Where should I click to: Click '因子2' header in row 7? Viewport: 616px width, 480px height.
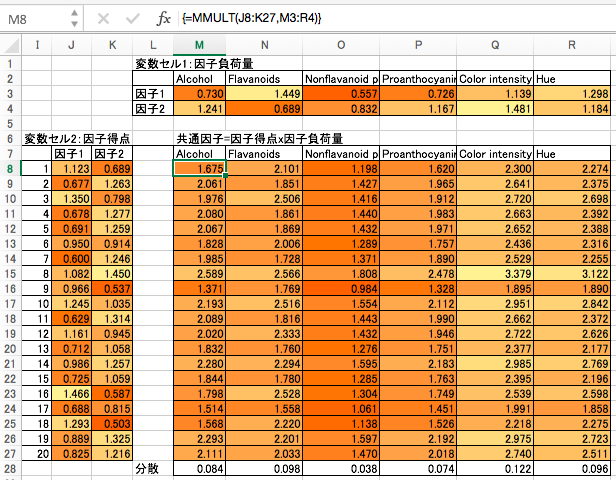[112, 154]
